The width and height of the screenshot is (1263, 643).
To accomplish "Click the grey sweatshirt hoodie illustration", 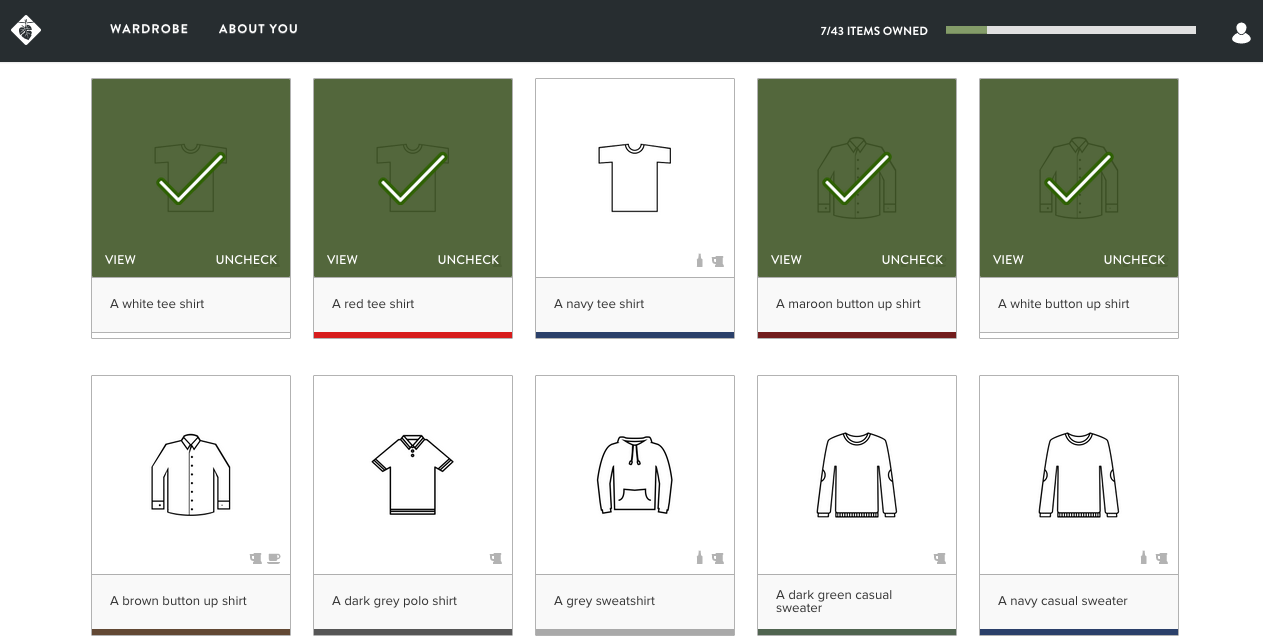I will tap(634, 474).
